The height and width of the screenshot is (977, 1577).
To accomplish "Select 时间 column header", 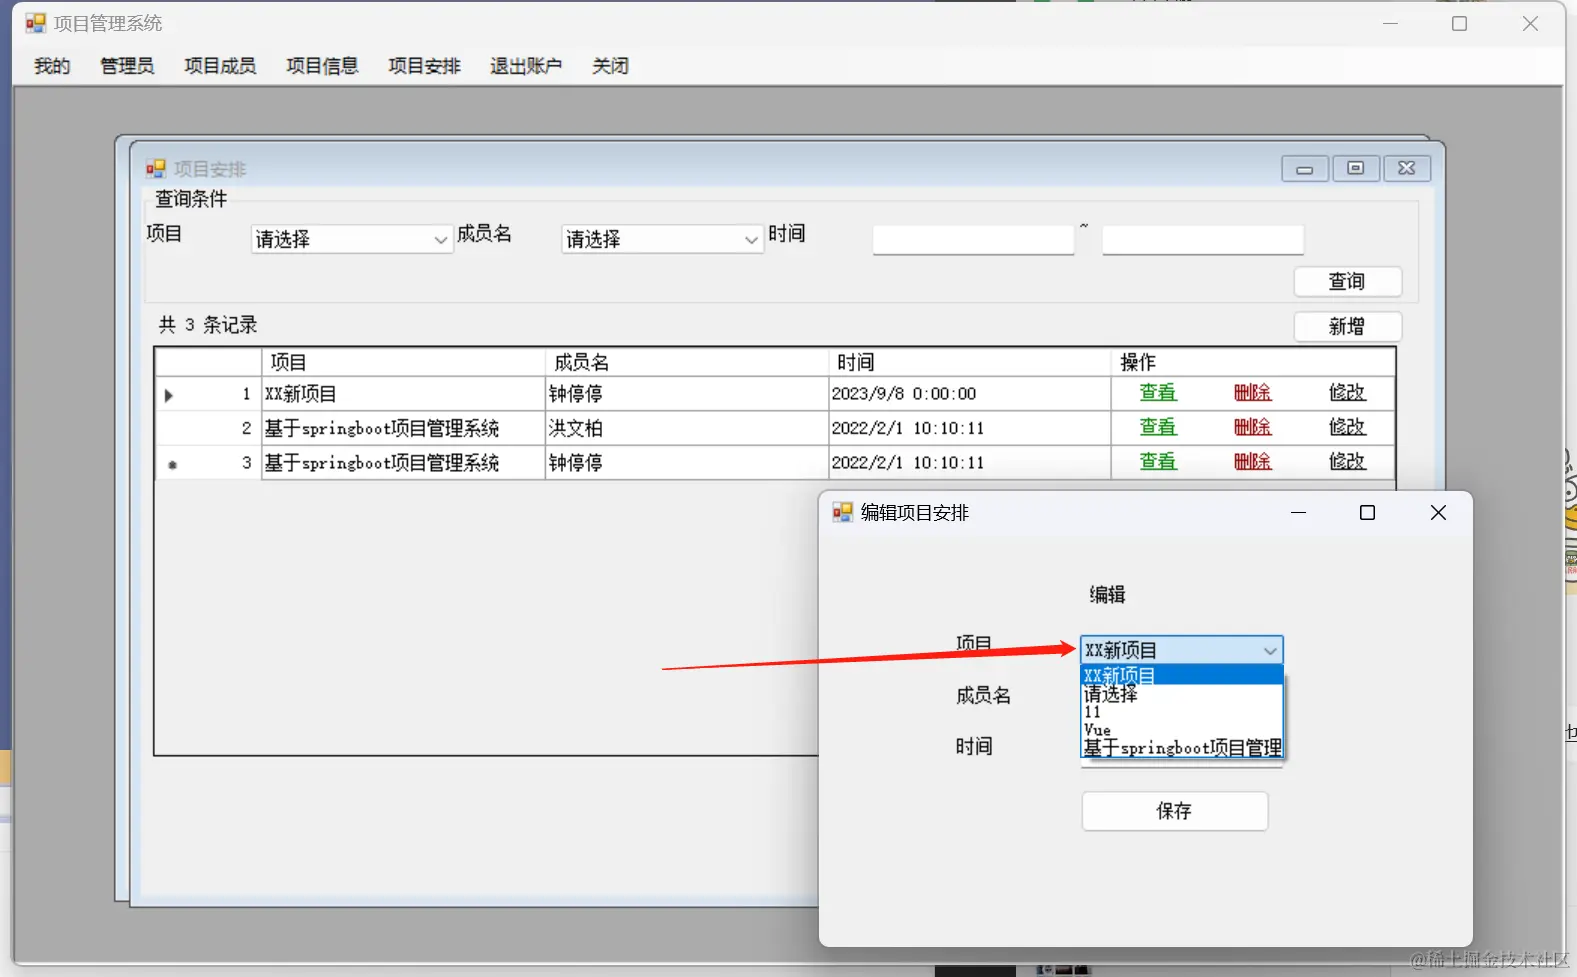I will [970, 362].
